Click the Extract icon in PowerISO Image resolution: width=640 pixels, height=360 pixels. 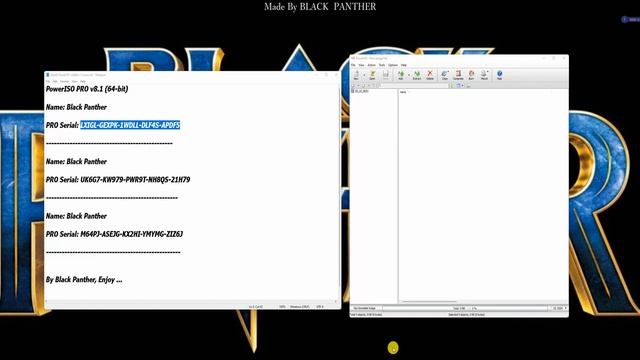click(417, 75)
